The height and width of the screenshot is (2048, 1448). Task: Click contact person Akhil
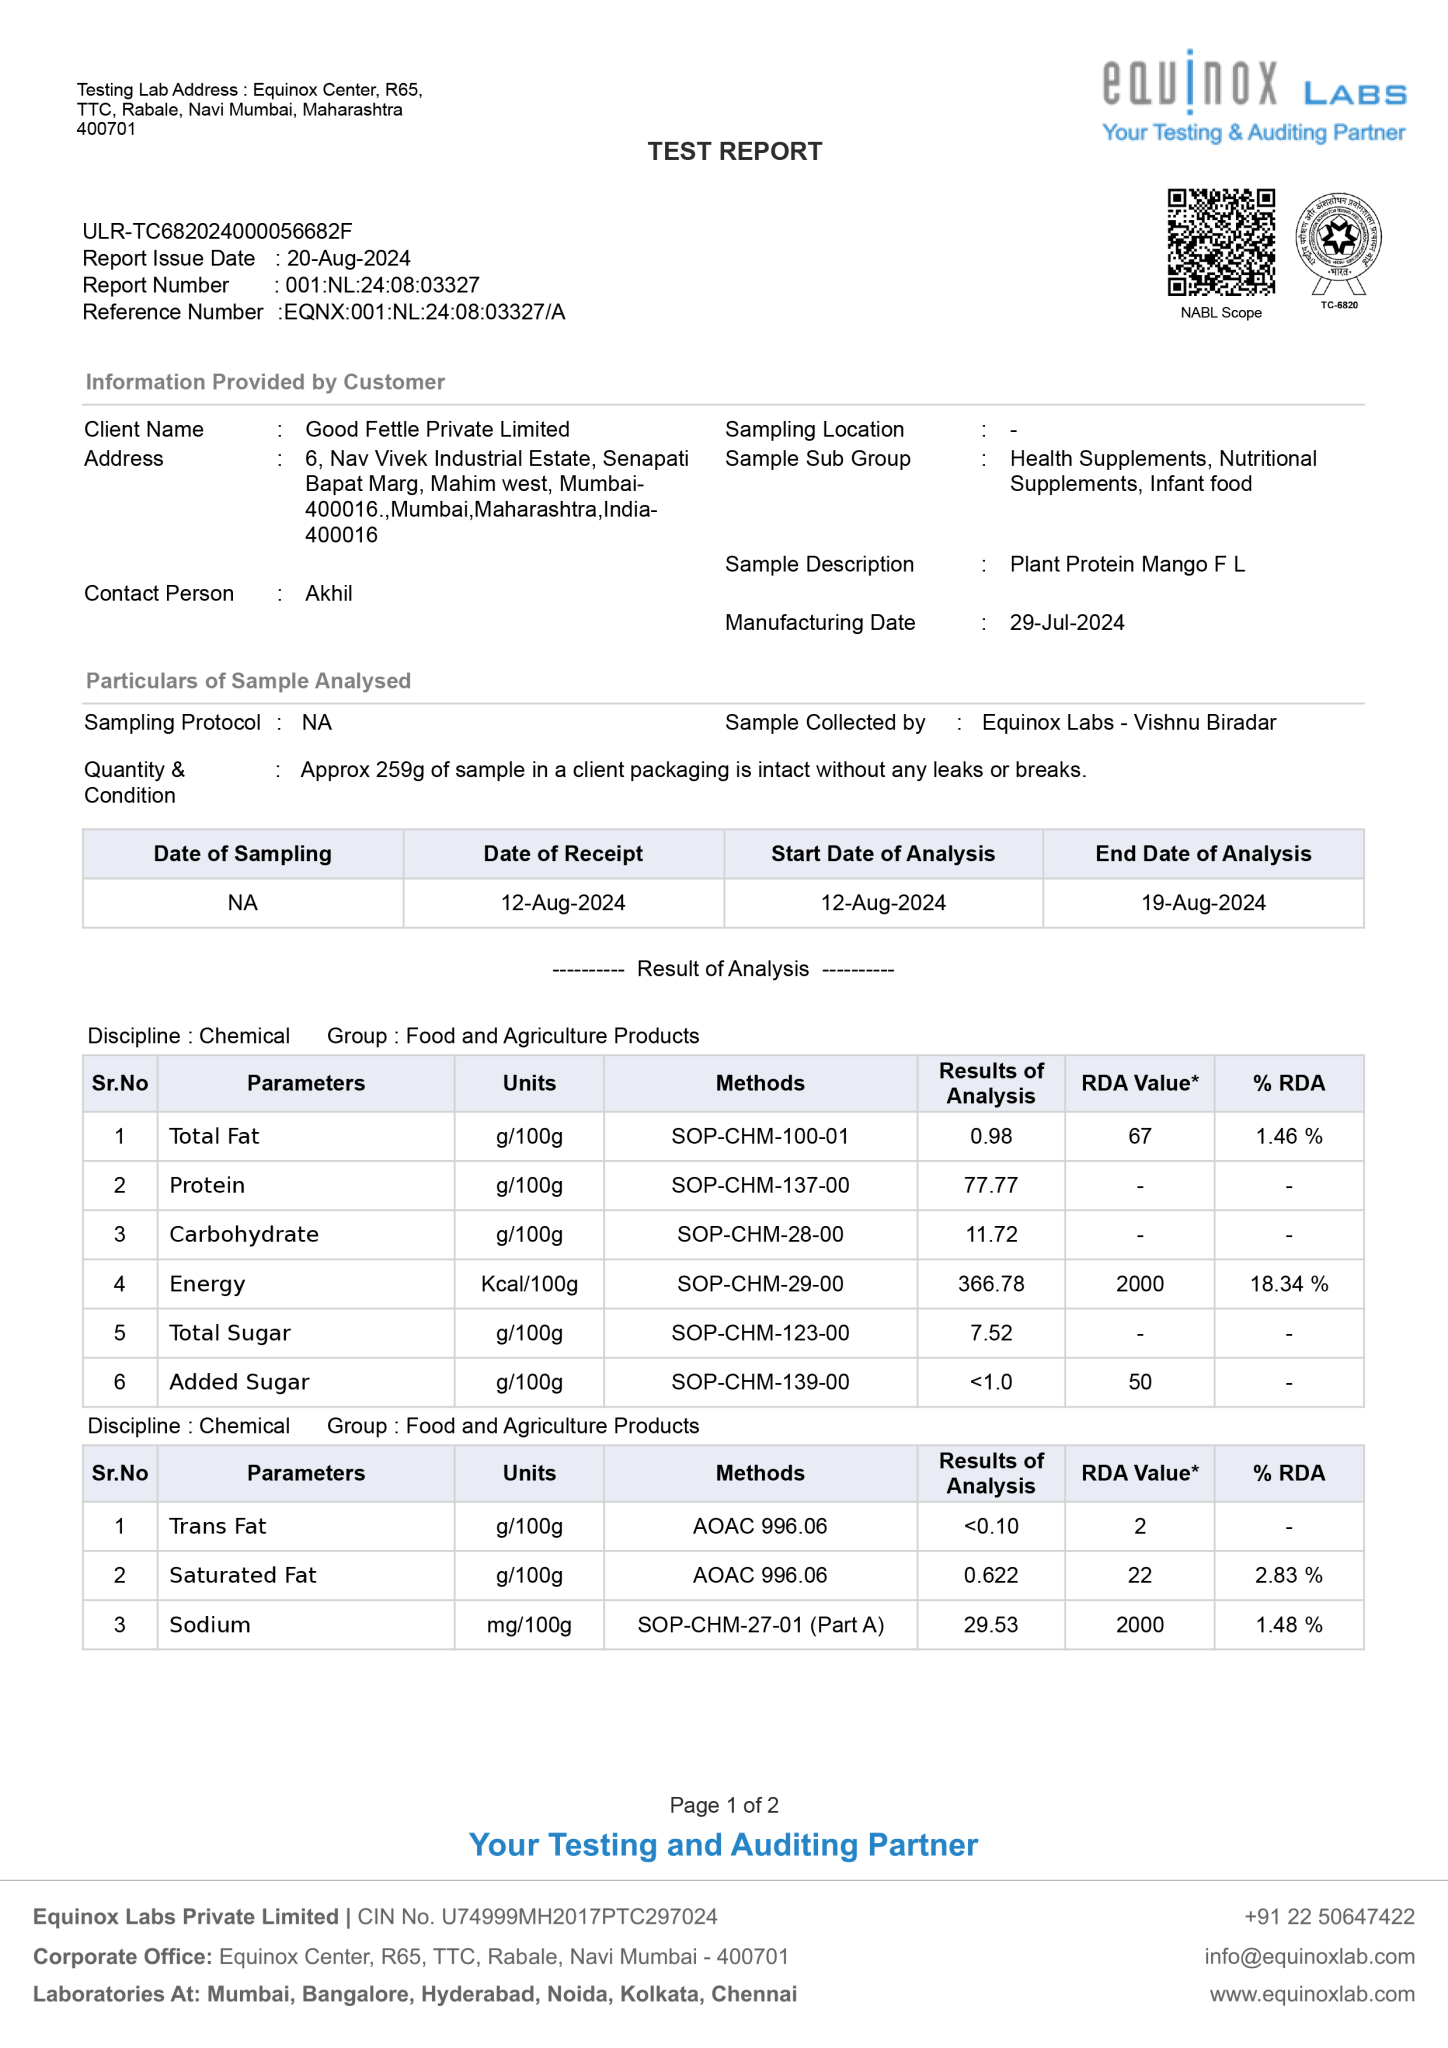(x=329, y=593)
